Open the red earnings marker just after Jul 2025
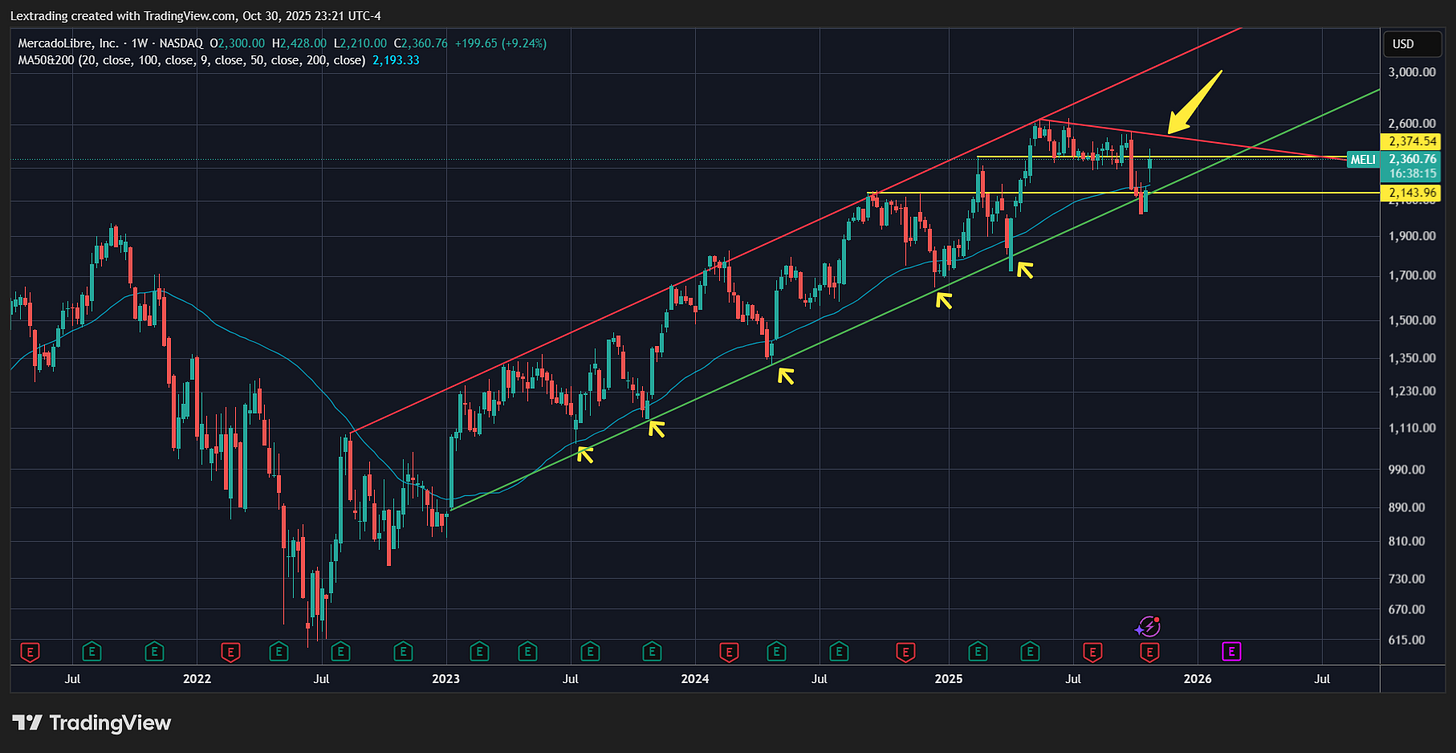 click(x=1092, y=652)
